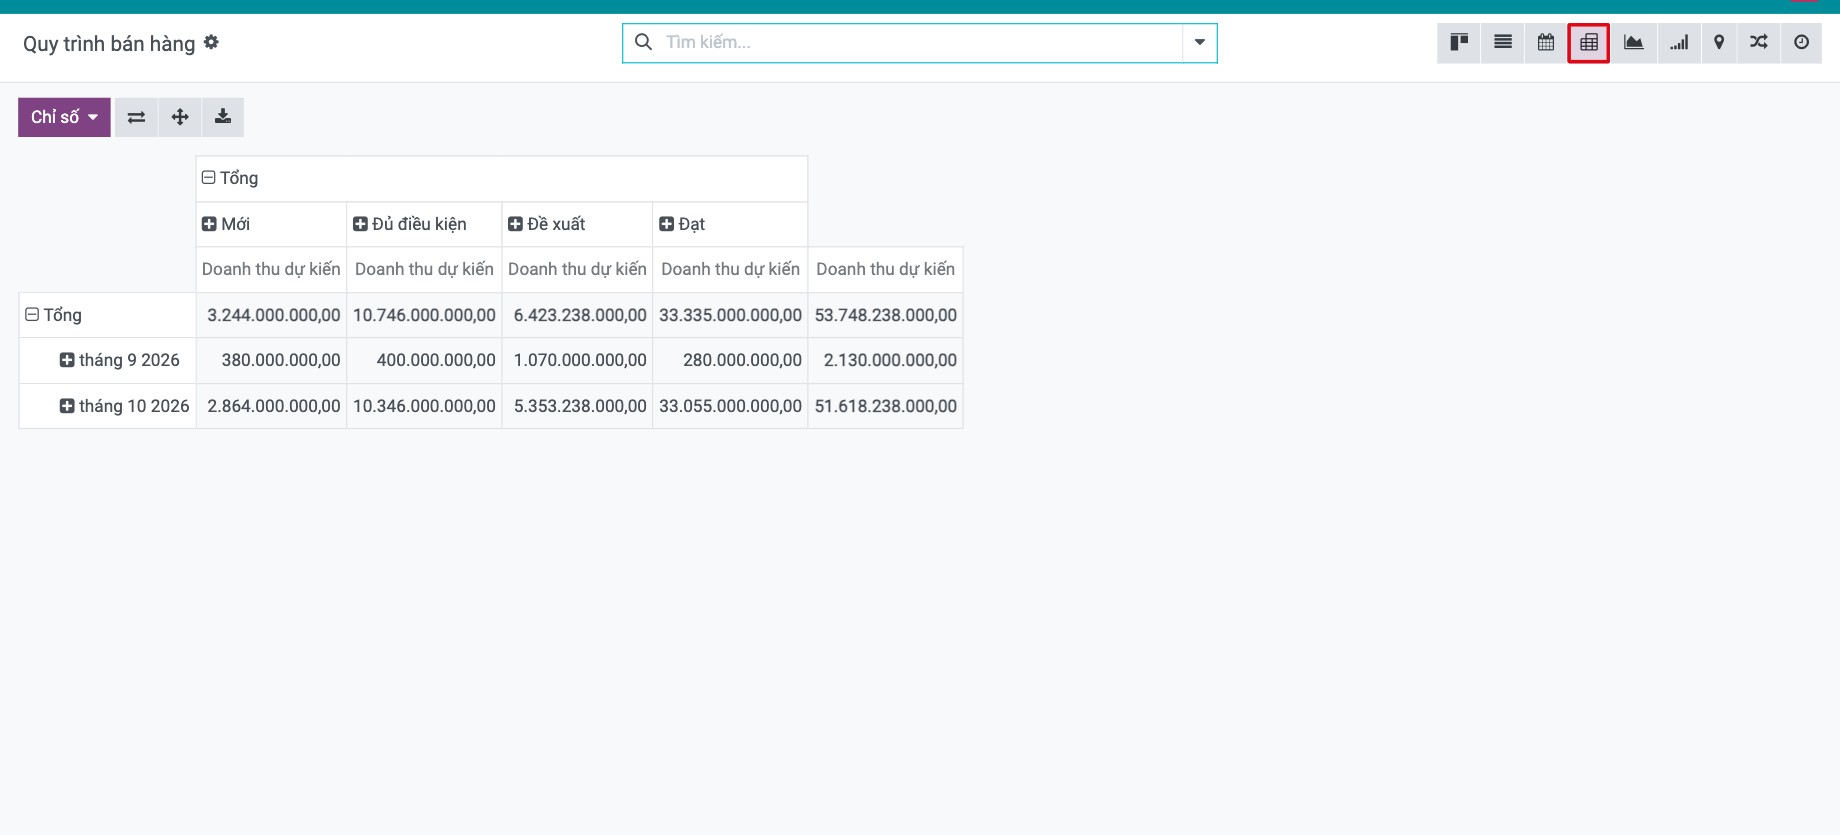This screenshot has width=1840, height=835.
Task: Collapse the Tổng row header
Action: click(x=54, y=315)
